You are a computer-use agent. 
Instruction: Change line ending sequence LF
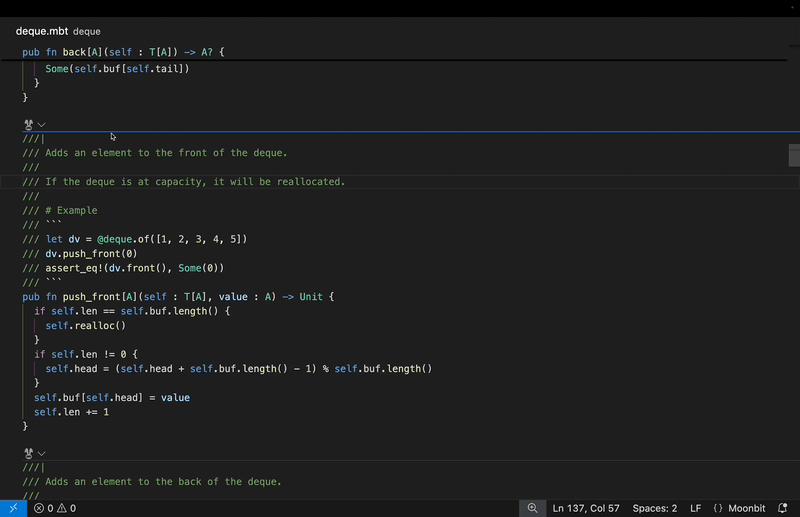pyautogui.click(x=695, y=508)
